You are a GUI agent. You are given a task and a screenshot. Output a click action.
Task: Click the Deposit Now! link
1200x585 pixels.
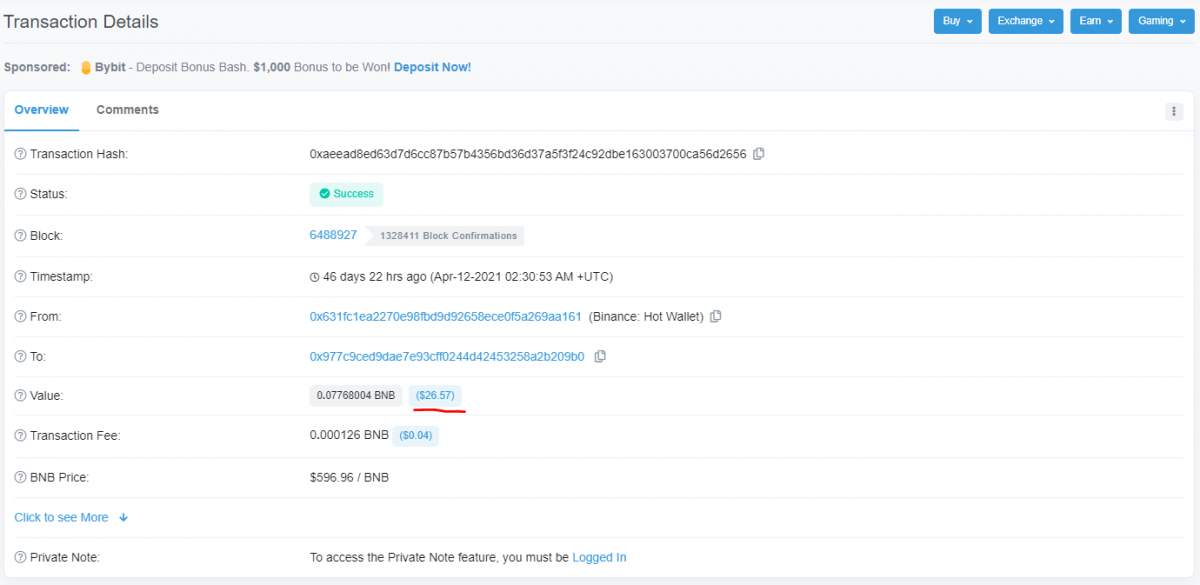click(x=432, y=66)
